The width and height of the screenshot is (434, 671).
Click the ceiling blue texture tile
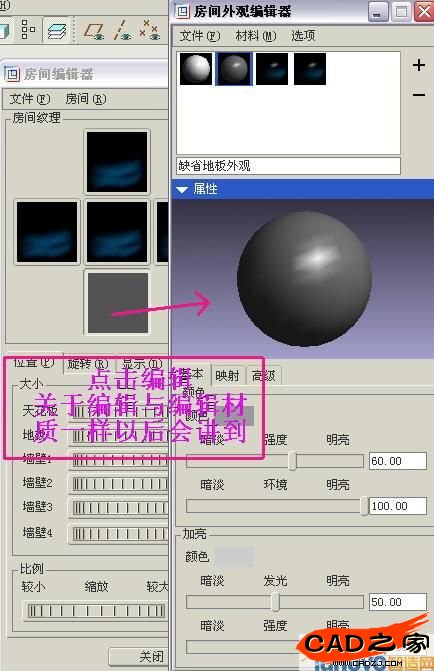coord(117,162)
